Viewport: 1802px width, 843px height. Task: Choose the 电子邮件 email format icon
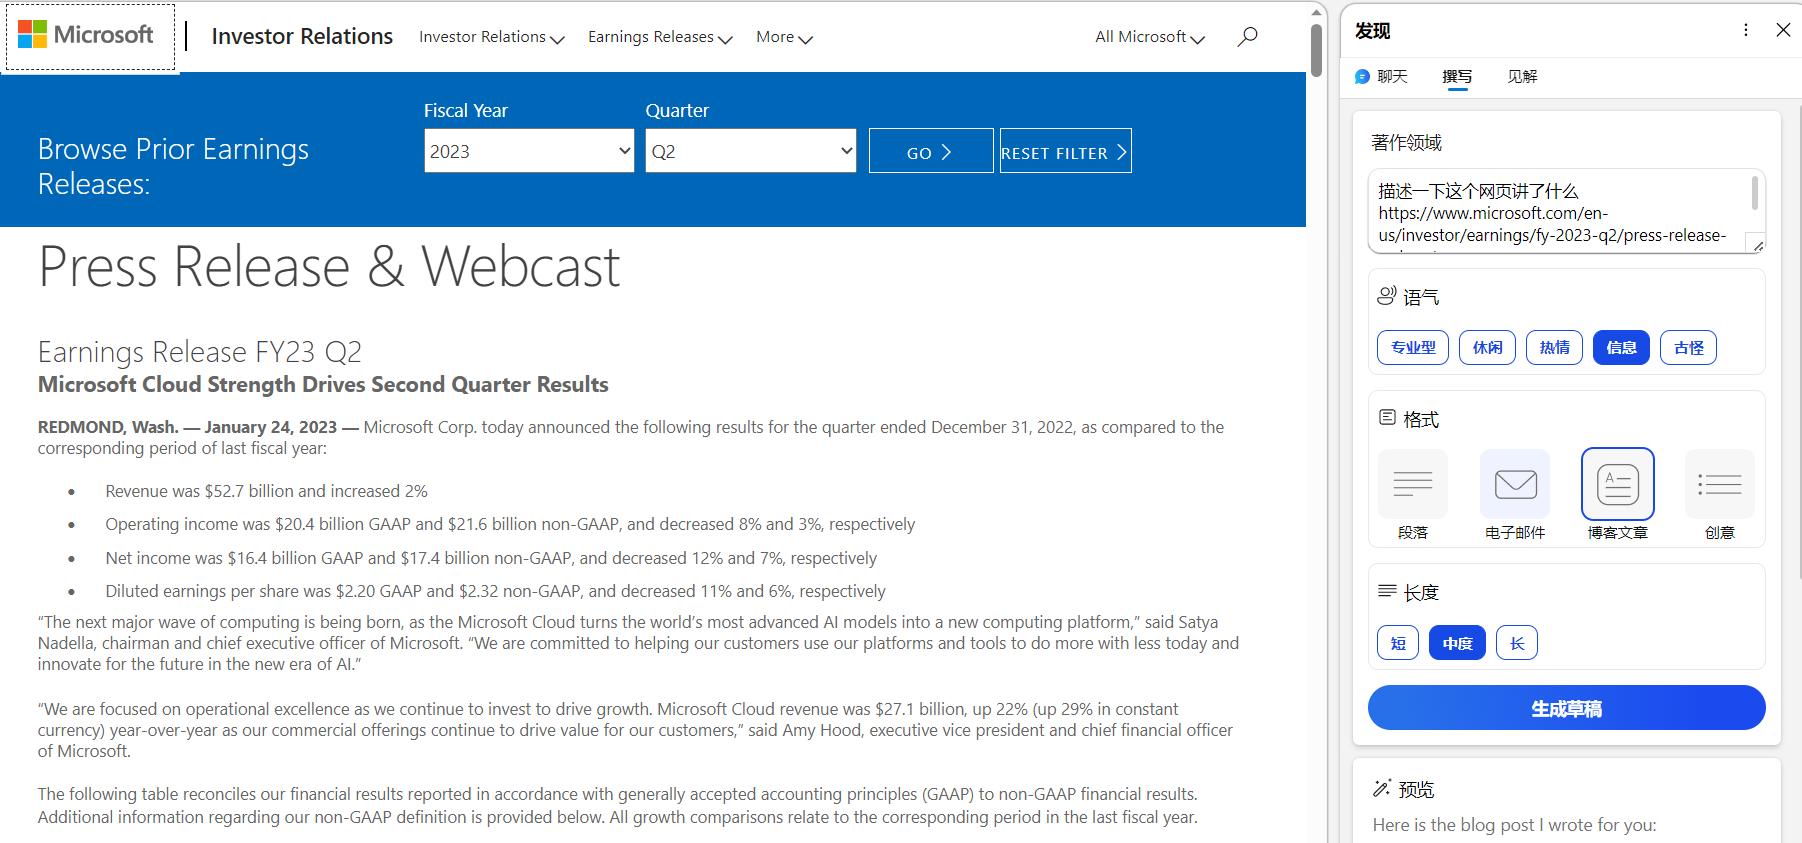tap(1515, 484)
